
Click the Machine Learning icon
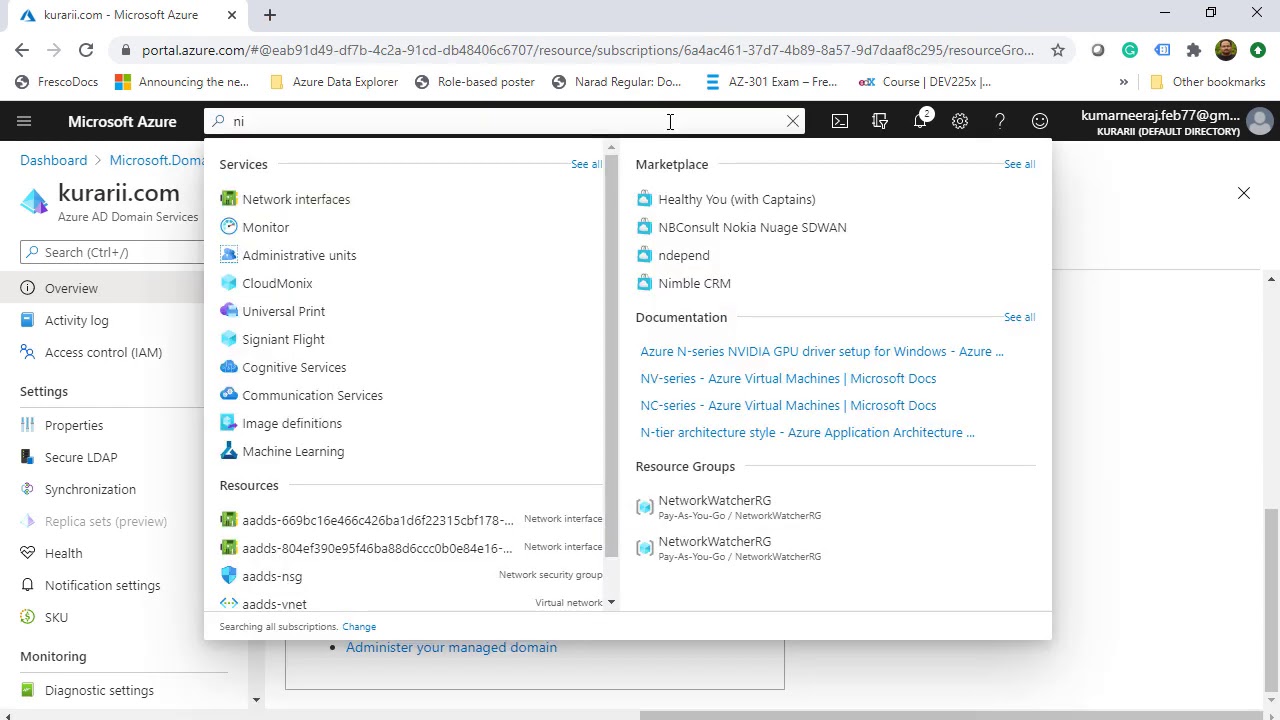[x=229, y=451]
